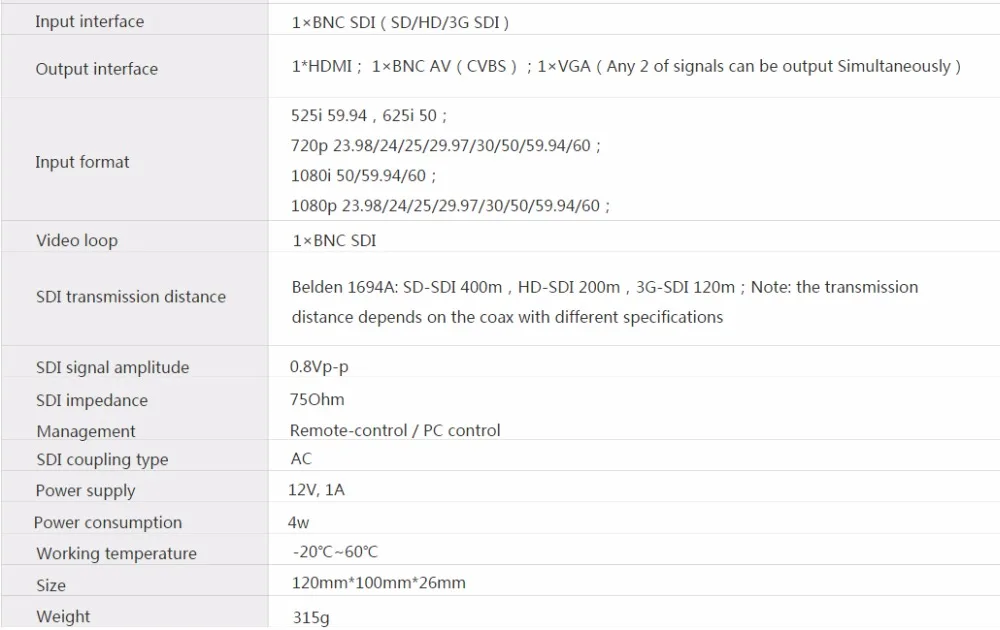Select the Output interface label
This screenshot has width=1000, height=630.
point(96,69)
